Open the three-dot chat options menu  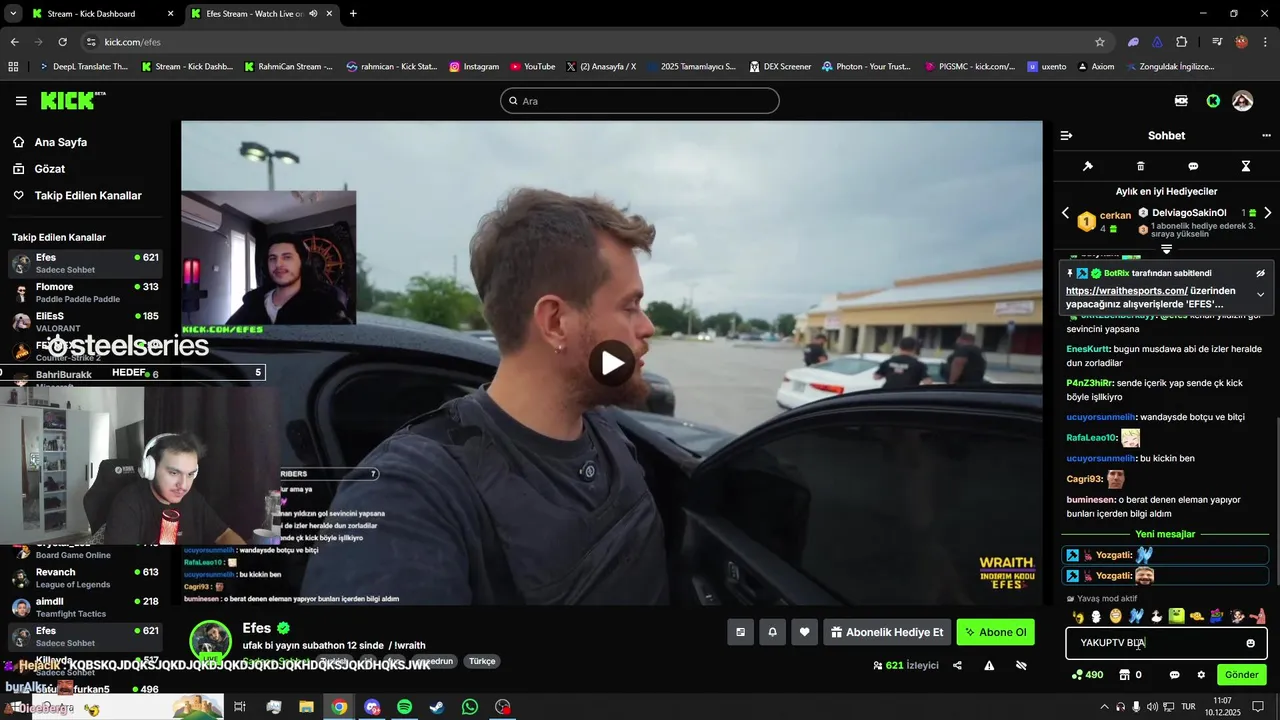[x=1267, y=135]
